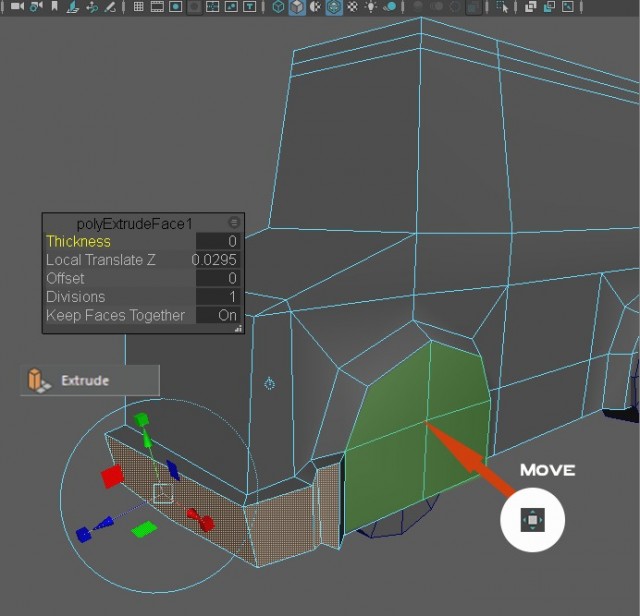This screenshot has height=616, width=640.
Task: Click the HUD panel resize grip
Action: [238, 329]
